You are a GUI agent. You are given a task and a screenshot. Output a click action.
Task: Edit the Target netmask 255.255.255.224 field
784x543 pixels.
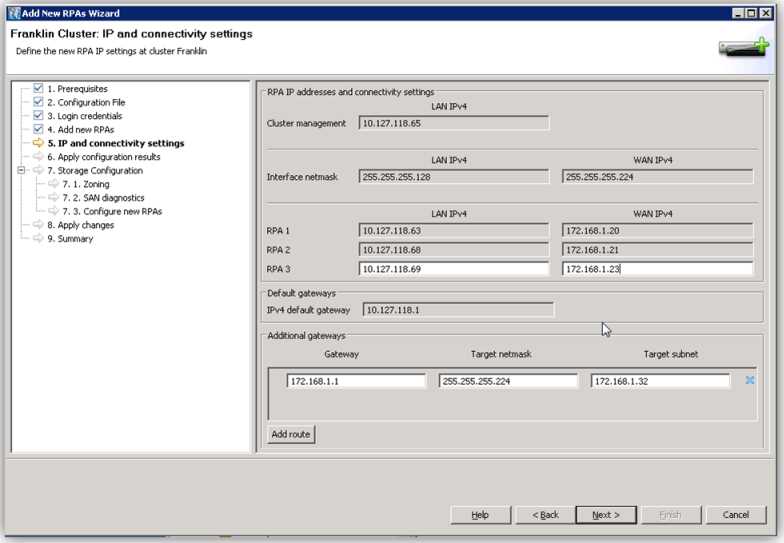pos(508,381)
